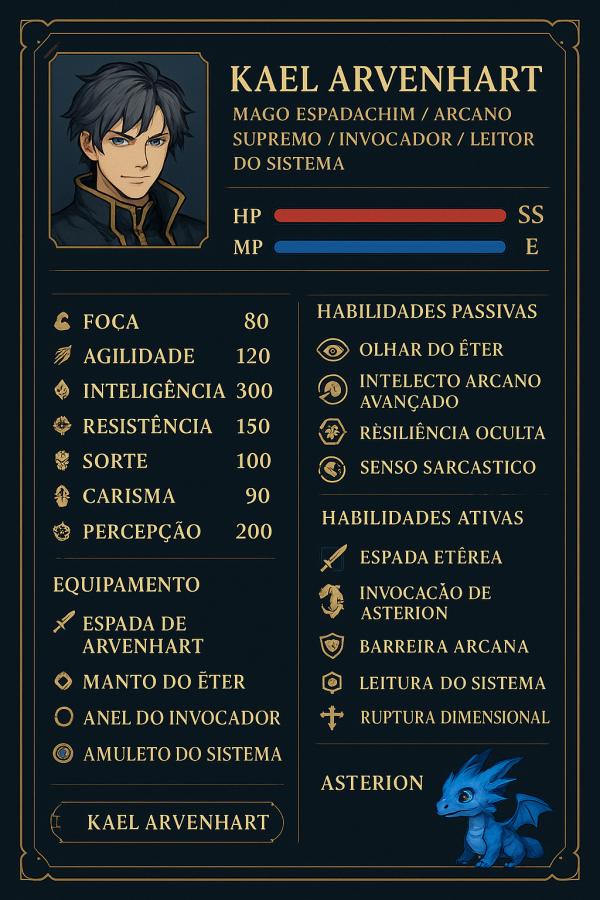Click the Kael Arvenhart name button at bottom
The height and width of the screenshot is (900, 600).
pyautogui.click(x=167, y=822)
